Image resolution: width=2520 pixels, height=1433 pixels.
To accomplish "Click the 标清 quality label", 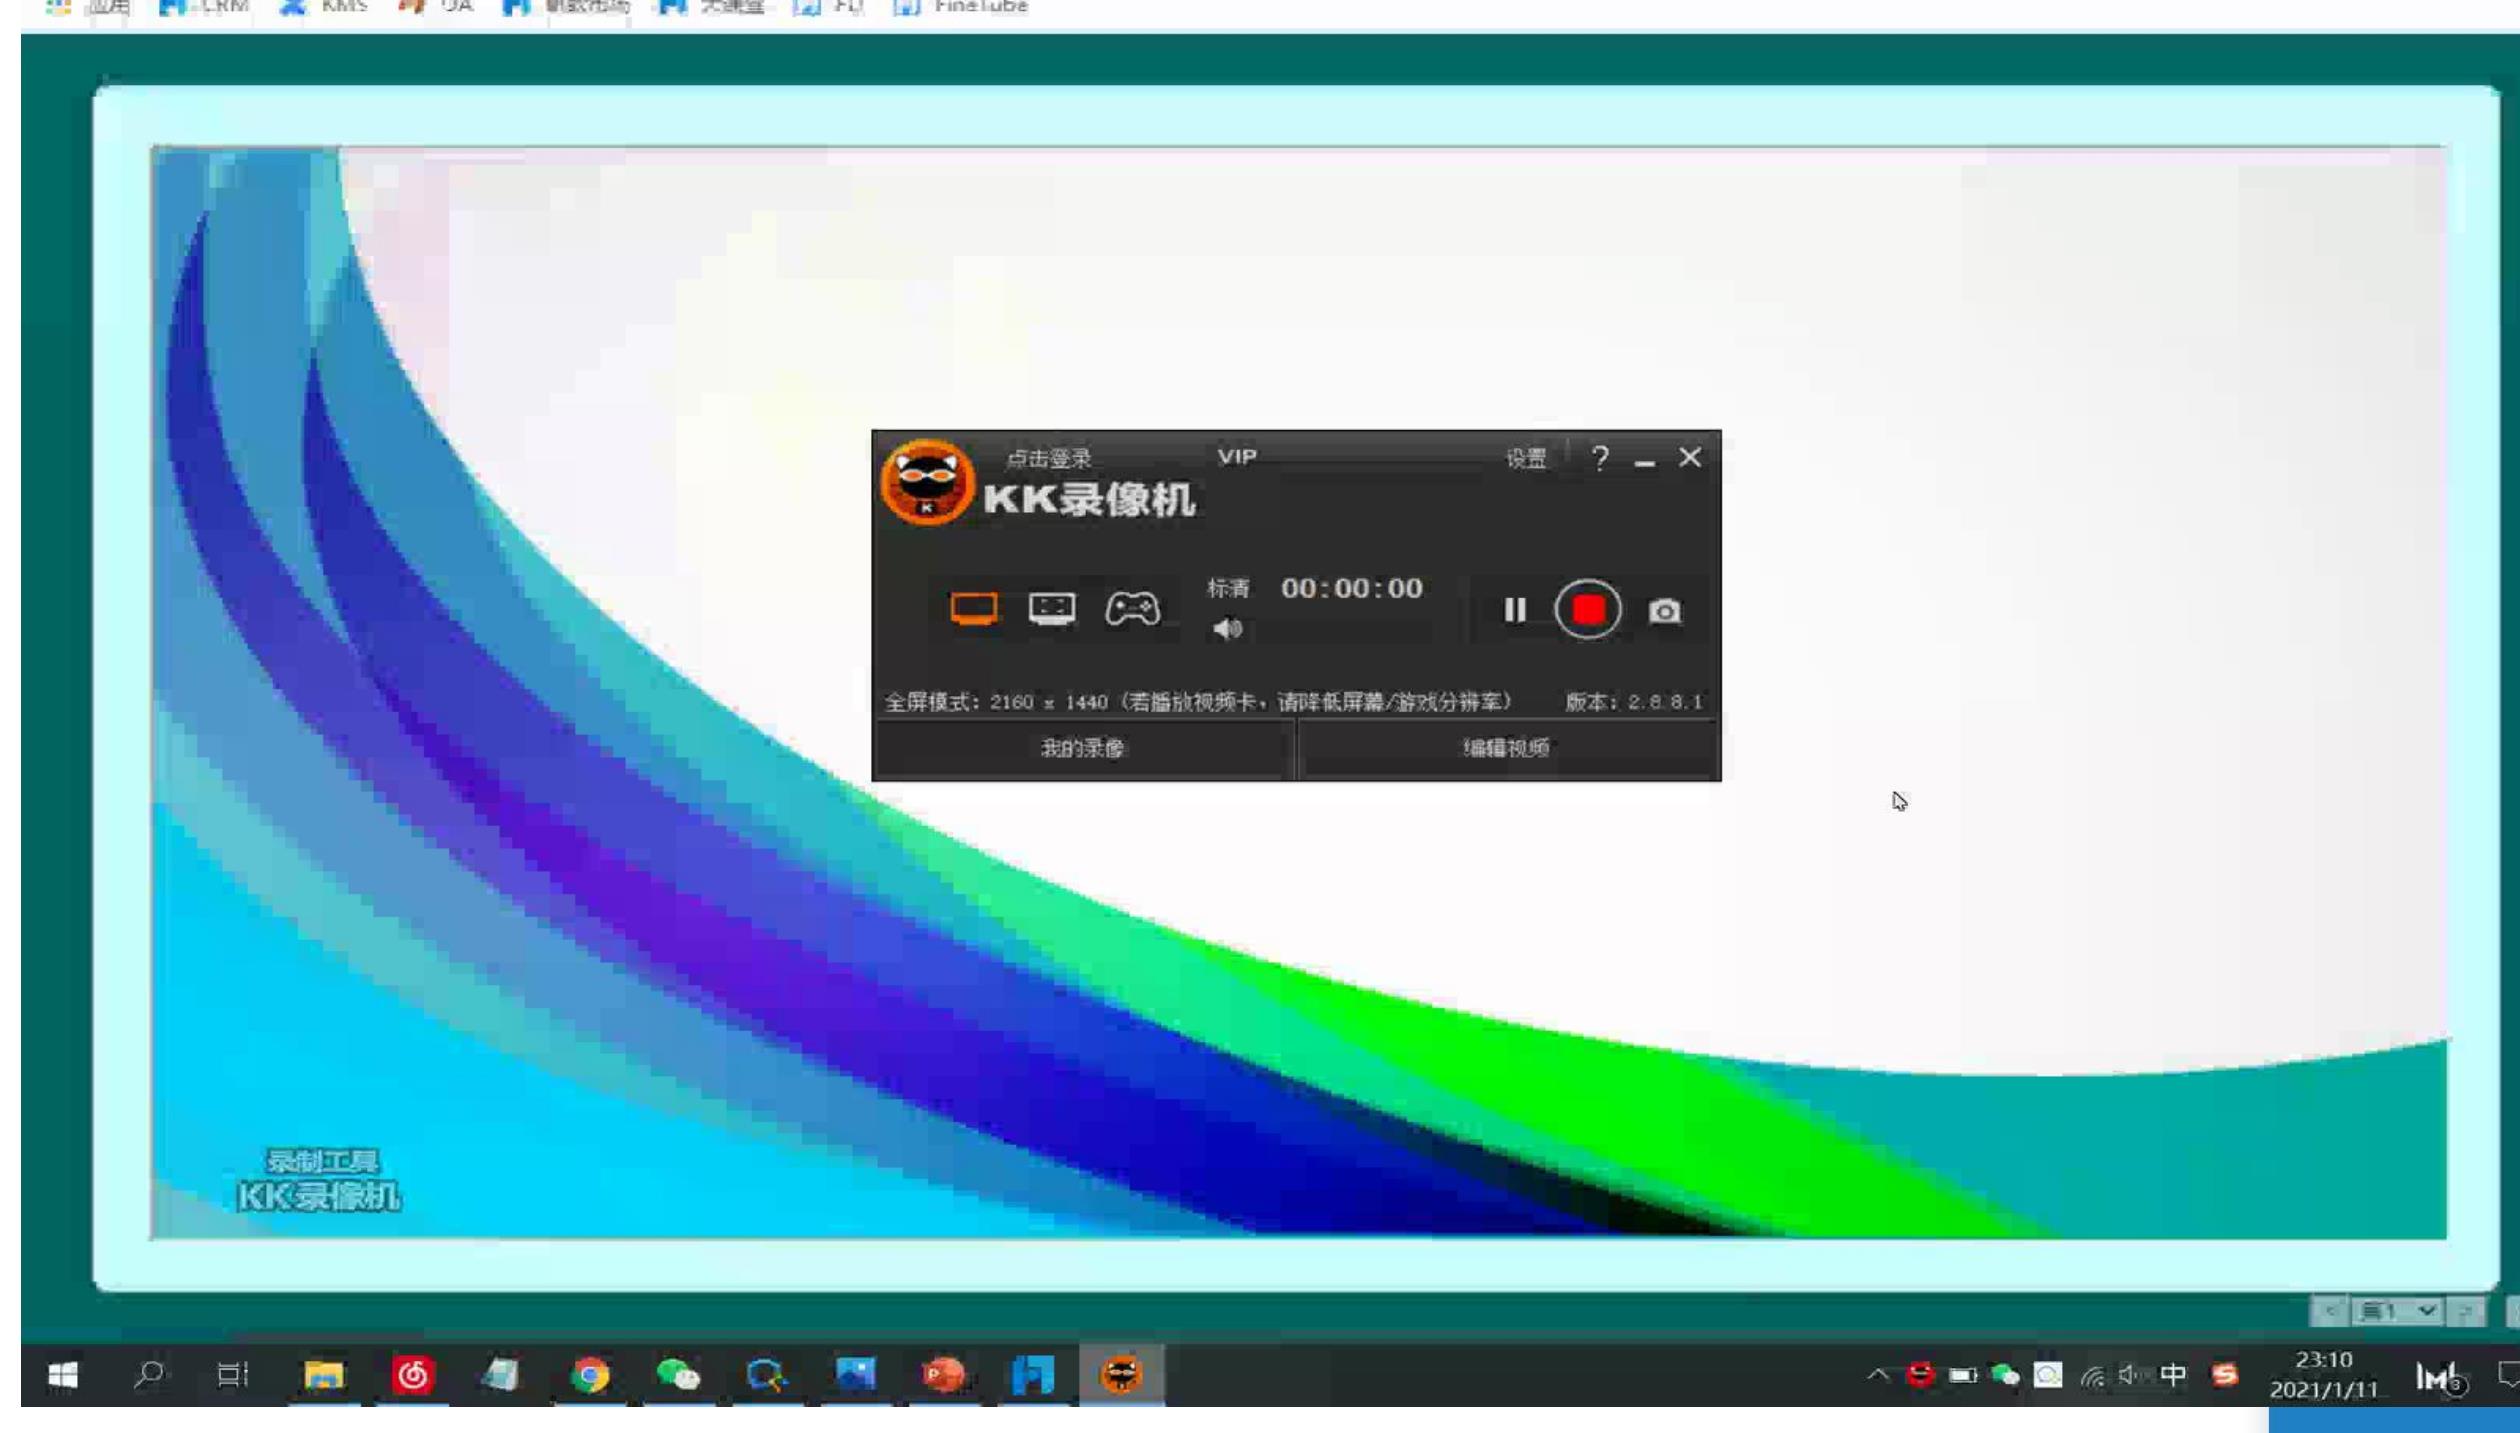I will point(1228,588).
